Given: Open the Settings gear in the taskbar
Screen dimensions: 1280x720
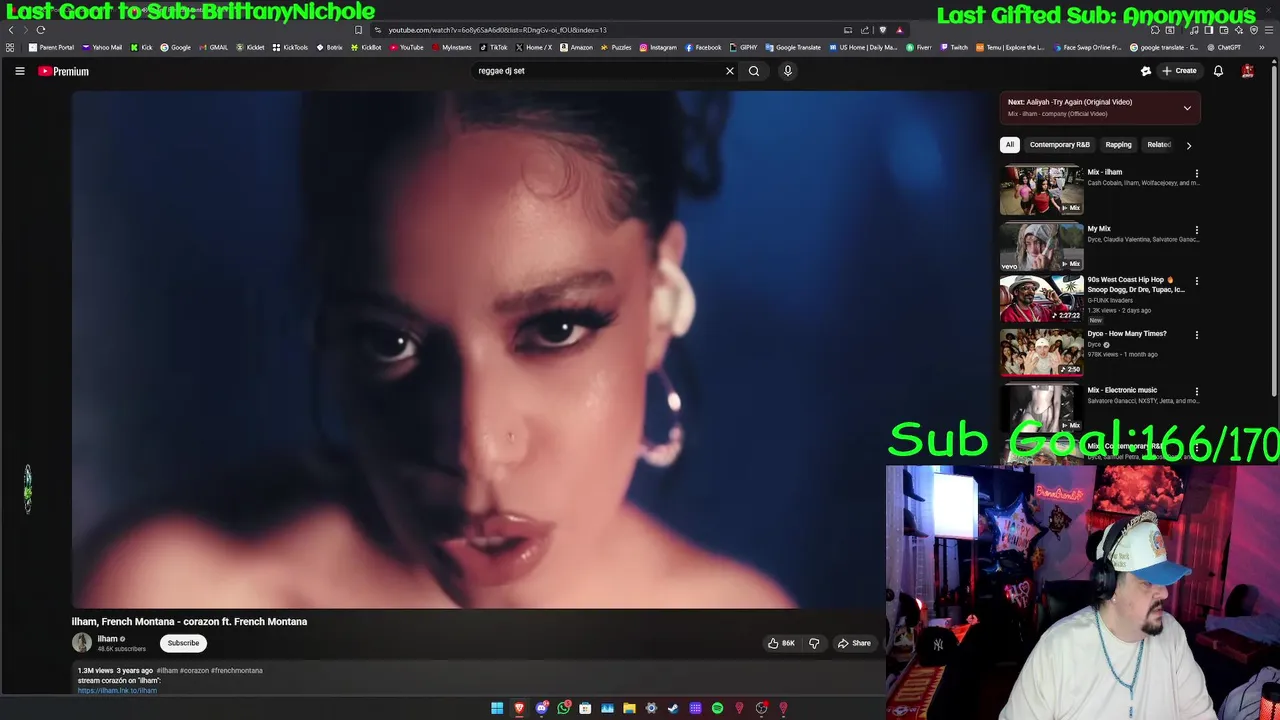Looking at the screenshot, I should coord(651,708).
